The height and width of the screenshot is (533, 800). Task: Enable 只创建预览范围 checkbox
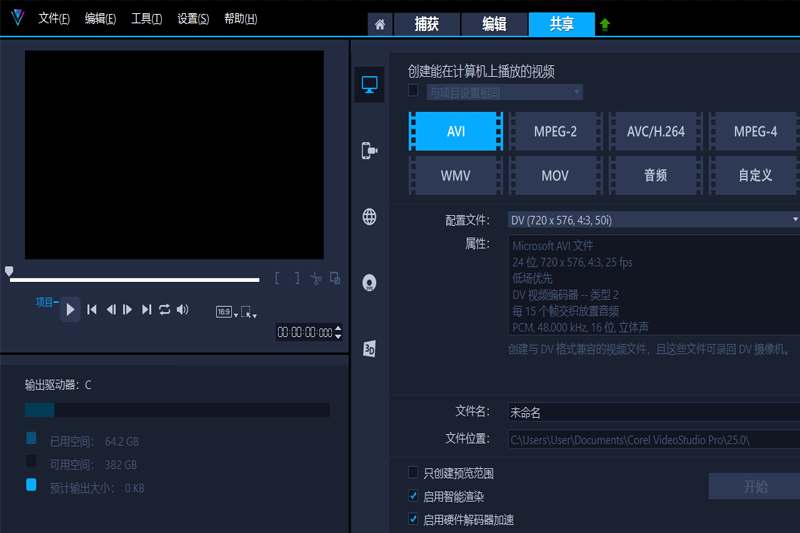414,473
